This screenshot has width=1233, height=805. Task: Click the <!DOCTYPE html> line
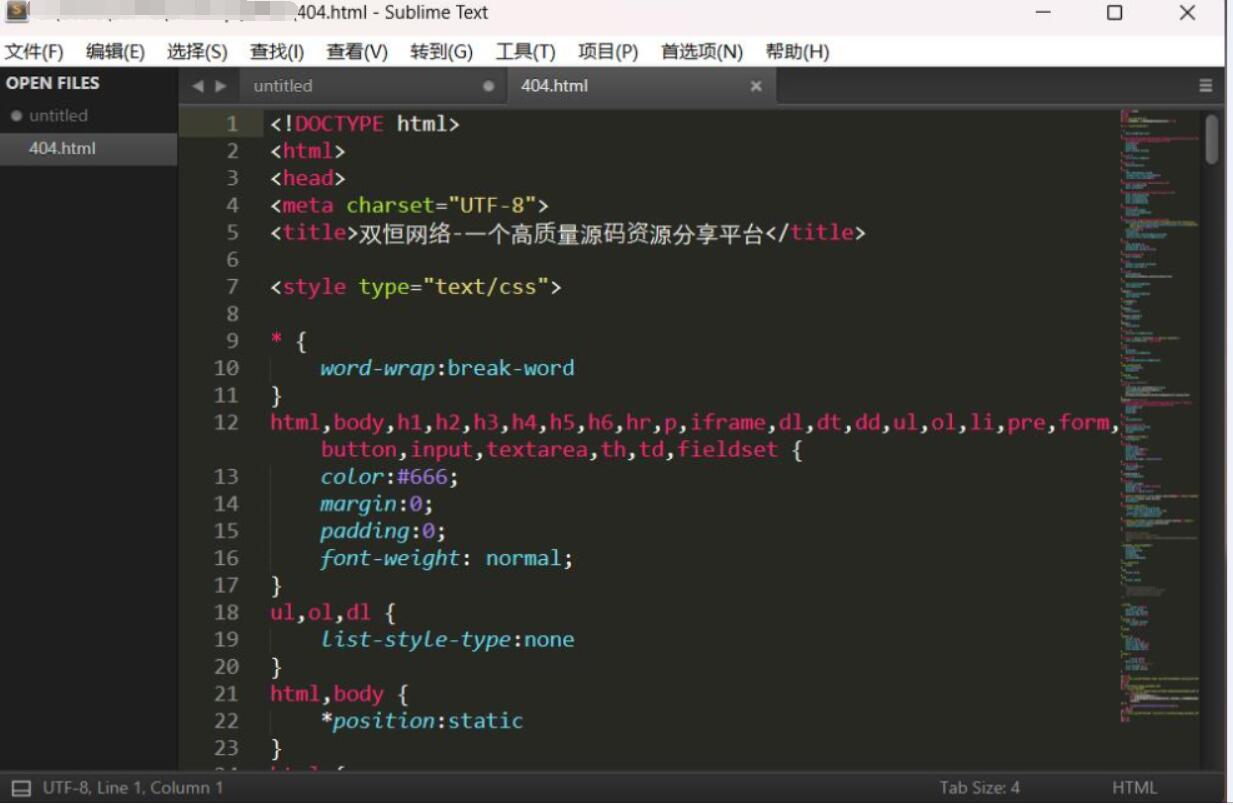pos(365,124)
